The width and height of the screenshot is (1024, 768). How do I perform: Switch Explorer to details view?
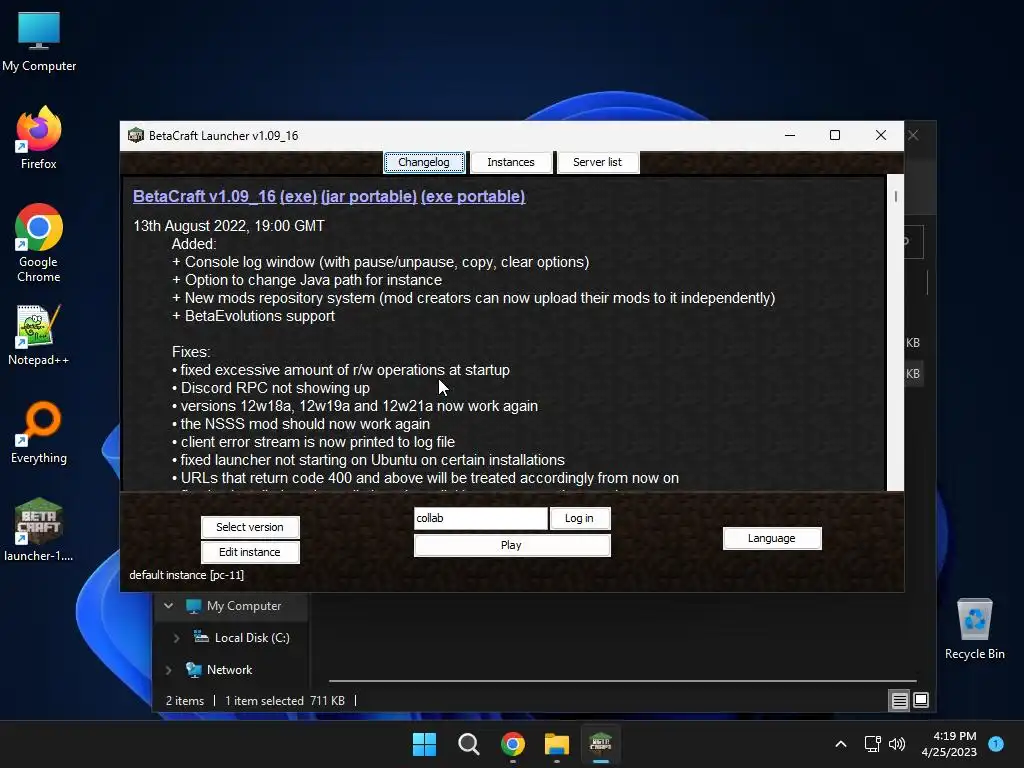[899, 701]
